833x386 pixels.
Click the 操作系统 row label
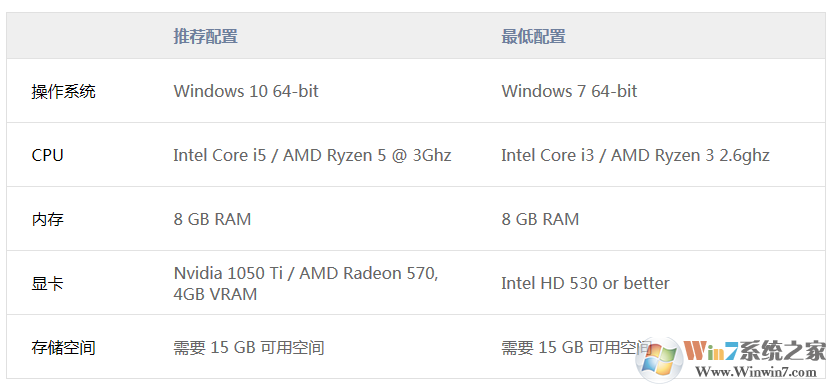(x=63, y=91)
